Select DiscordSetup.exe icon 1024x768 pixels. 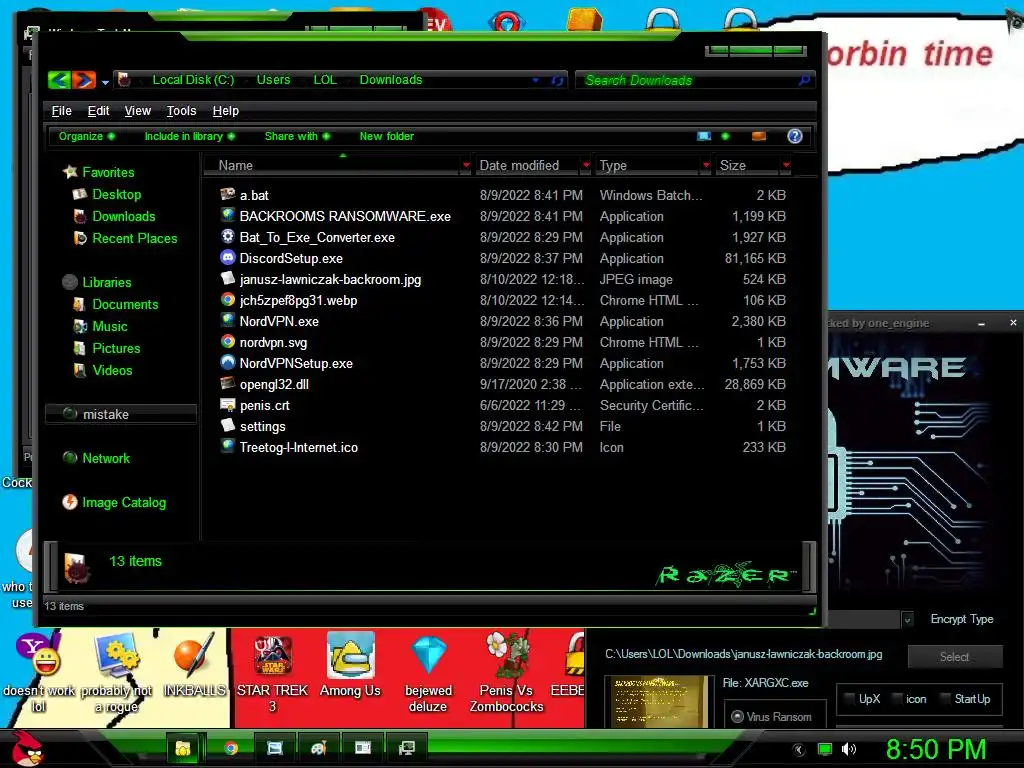[227, 257]
